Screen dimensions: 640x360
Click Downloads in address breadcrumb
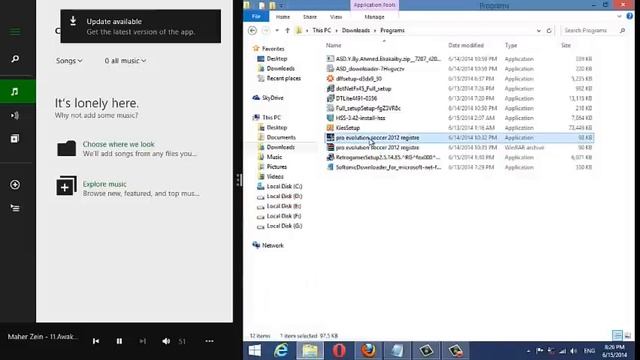[x=356, y=31]
